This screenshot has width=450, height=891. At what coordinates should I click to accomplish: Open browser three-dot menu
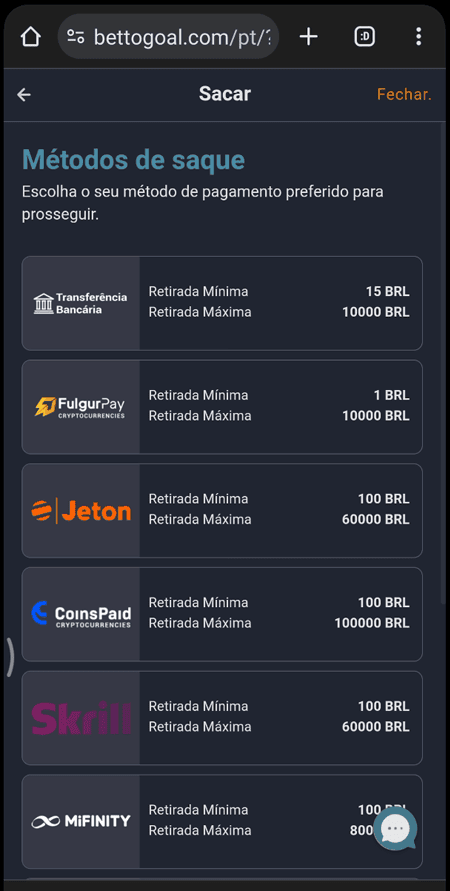(x=418, y=37)
